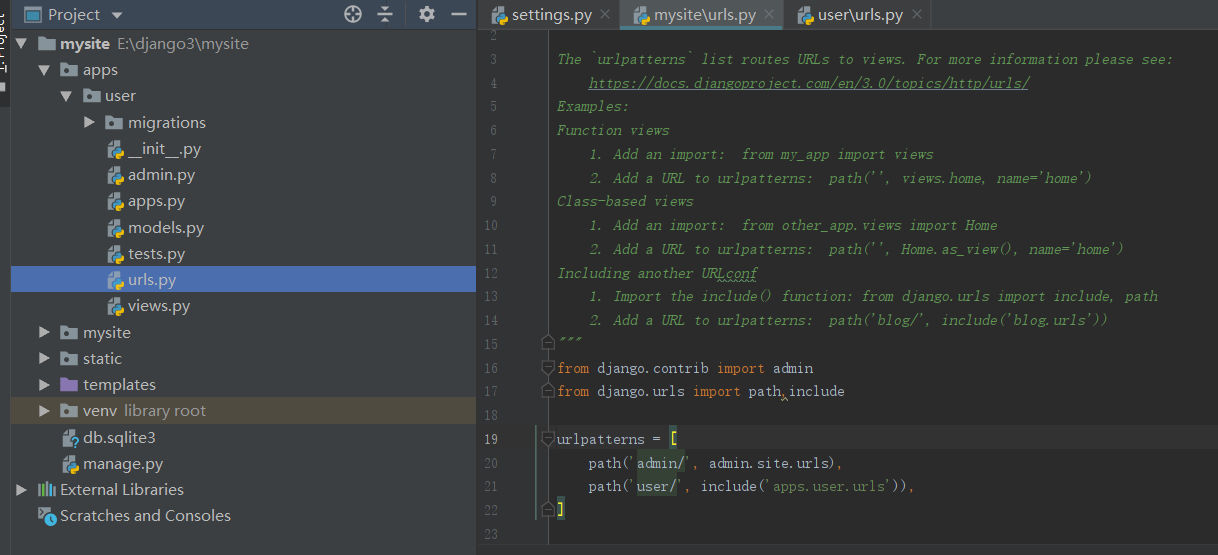The image size is (1218, 555).
Task: Select apps.py file
Action: pos(157,201)
